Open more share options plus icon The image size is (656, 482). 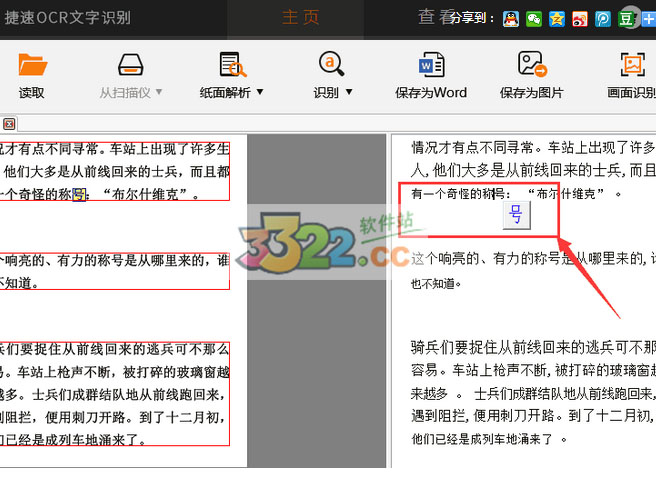click(649, 19)
